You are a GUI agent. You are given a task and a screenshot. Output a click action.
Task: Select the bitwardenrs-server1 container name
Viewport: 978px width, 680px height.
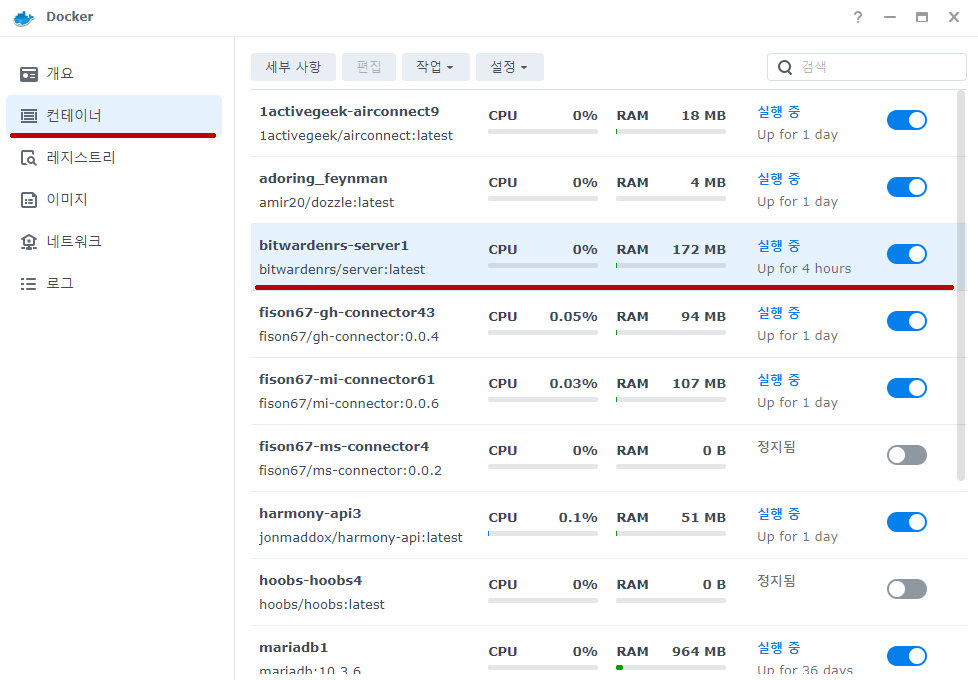[x=334, y=246]
